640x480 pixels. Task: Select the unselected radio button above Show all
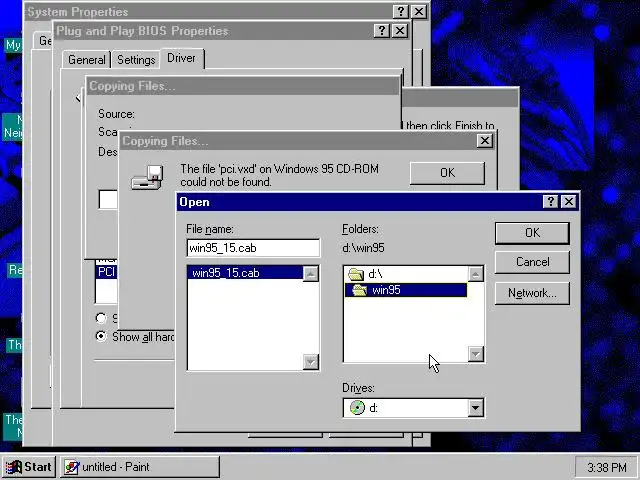point(101,318)
